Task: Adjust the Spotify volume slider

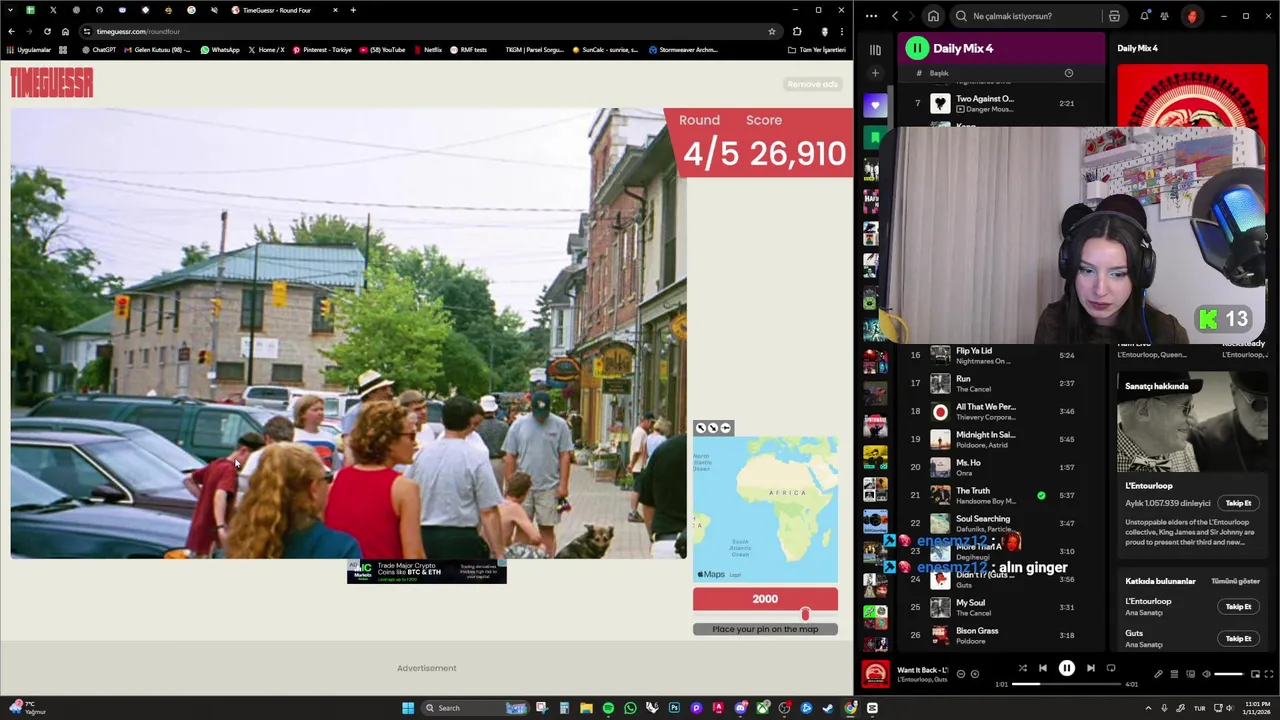Action: [1228, 674]
